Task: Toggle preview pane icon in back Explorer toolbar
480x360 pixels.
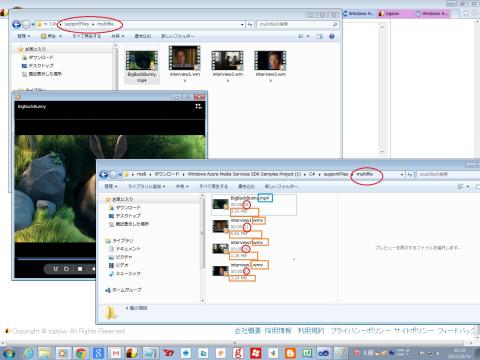Action: (x=319, y=36)
